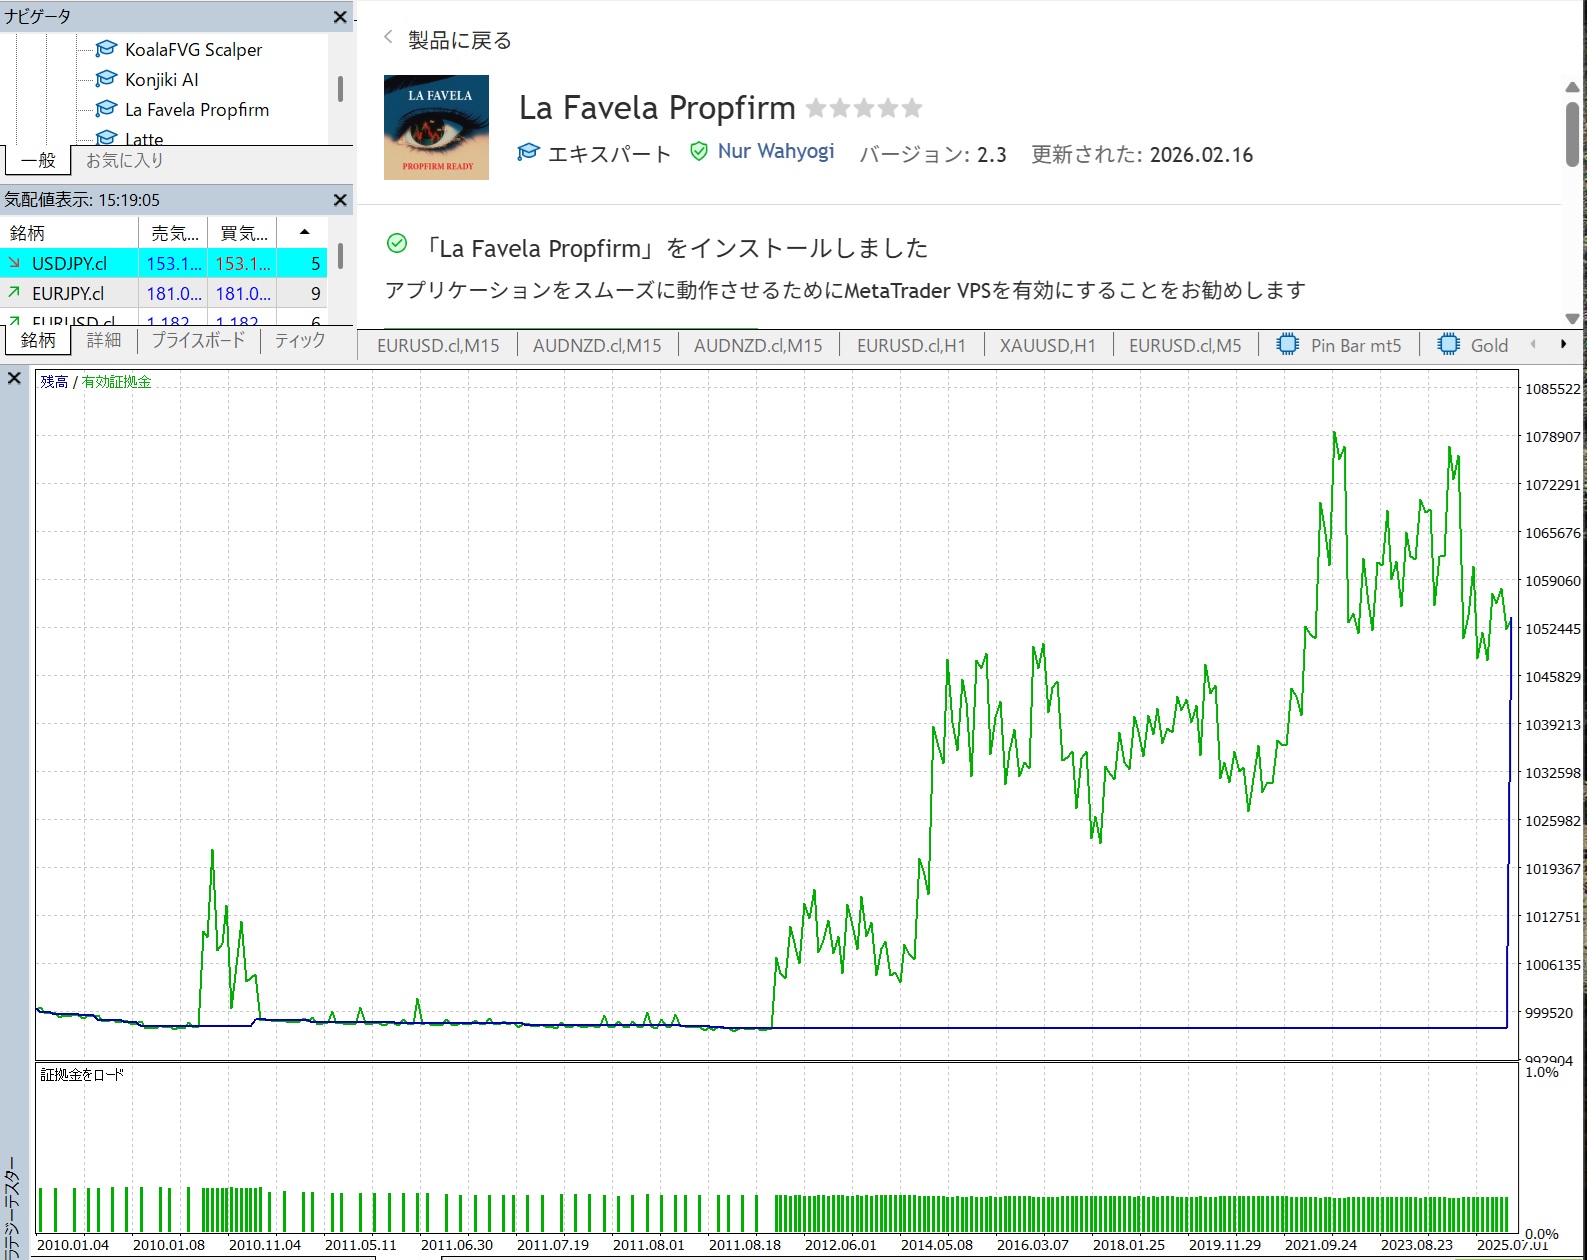
Task: Click the 1078907 value on the chart axis
Action: pos(1552,437)
